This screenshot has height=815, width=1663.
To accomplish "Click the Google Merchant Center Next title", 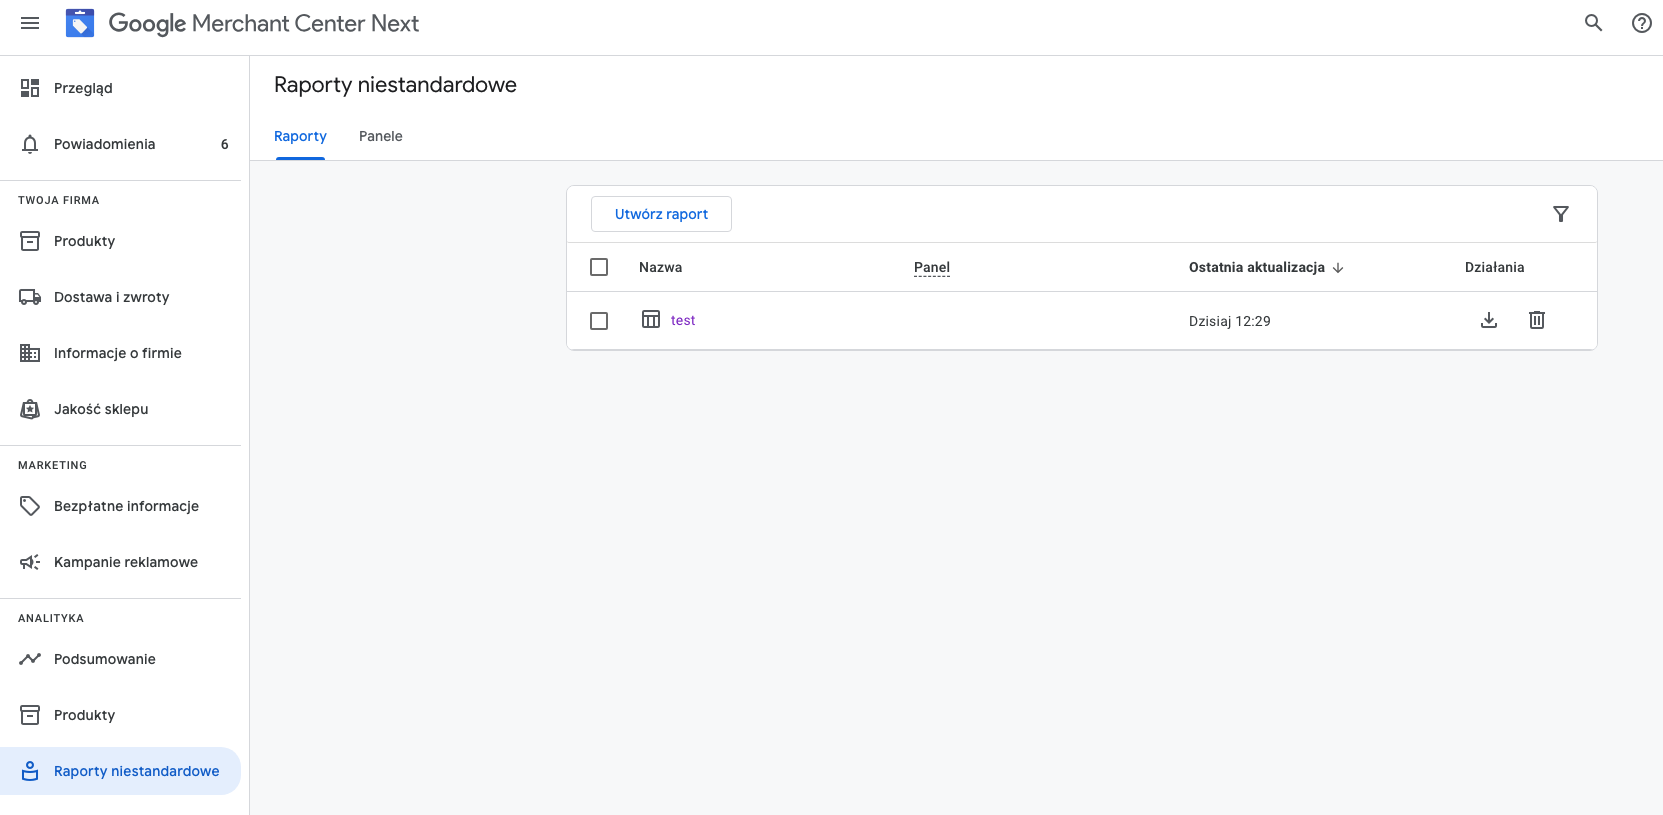I will coord(264,23).
